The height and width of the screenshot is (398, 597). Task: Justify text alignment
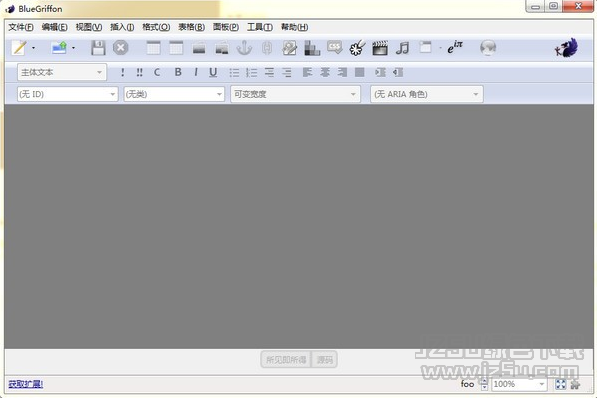tap(360, 72)
